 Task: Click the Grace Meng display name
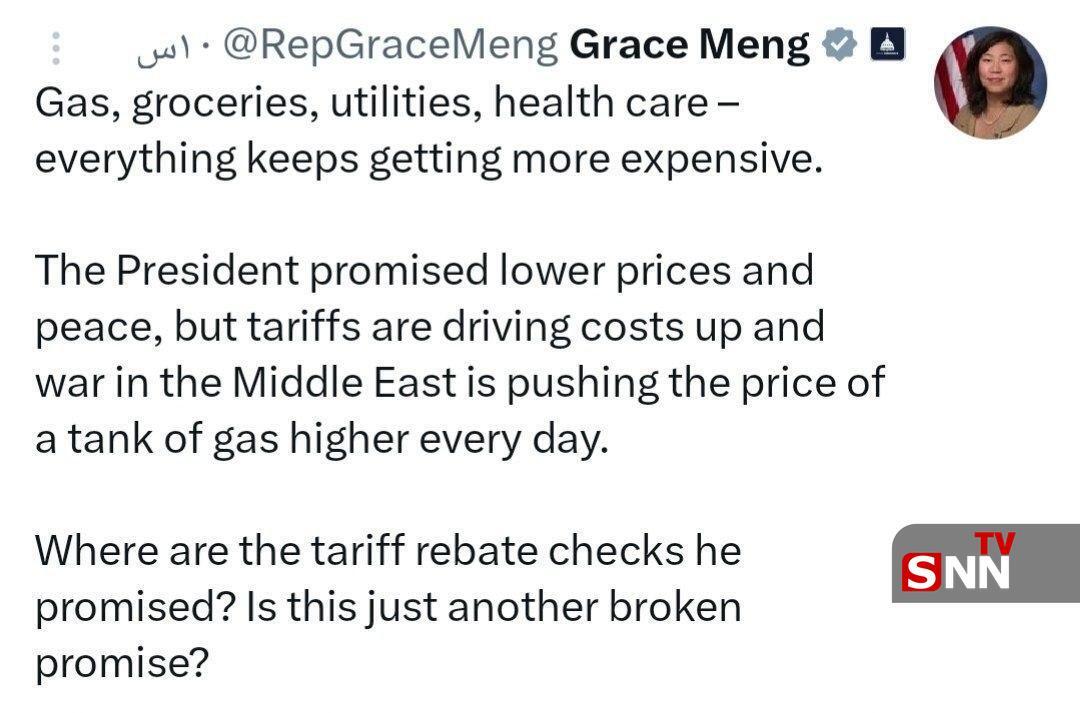click(x=689, y=45)
